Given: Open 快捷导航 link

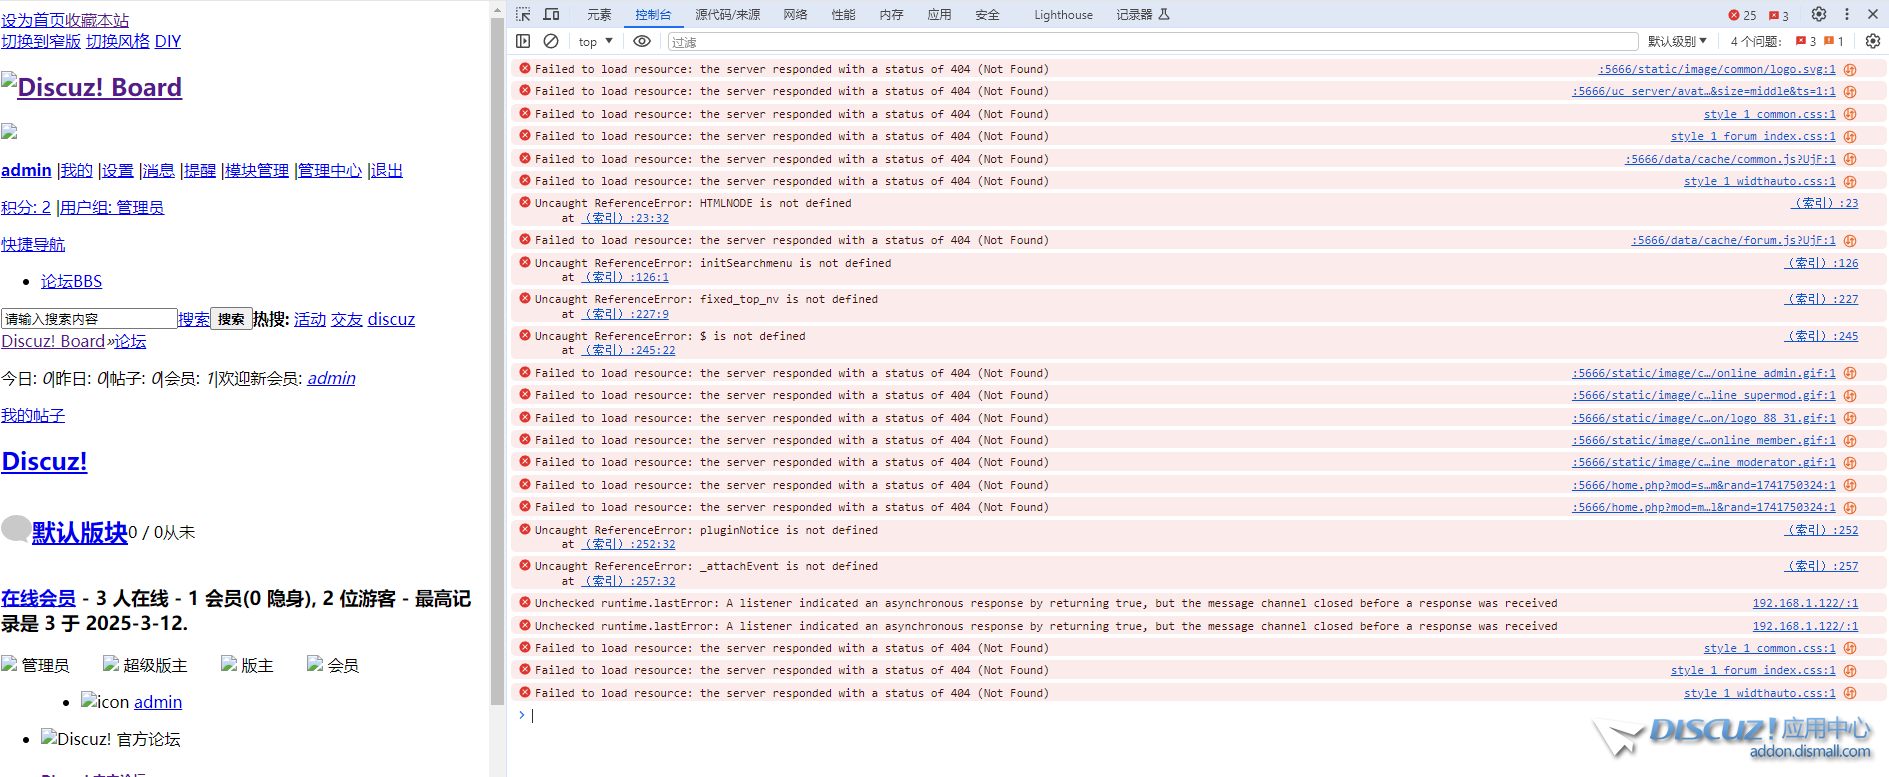Looking at the screenshot, I should tap(33, 244).
